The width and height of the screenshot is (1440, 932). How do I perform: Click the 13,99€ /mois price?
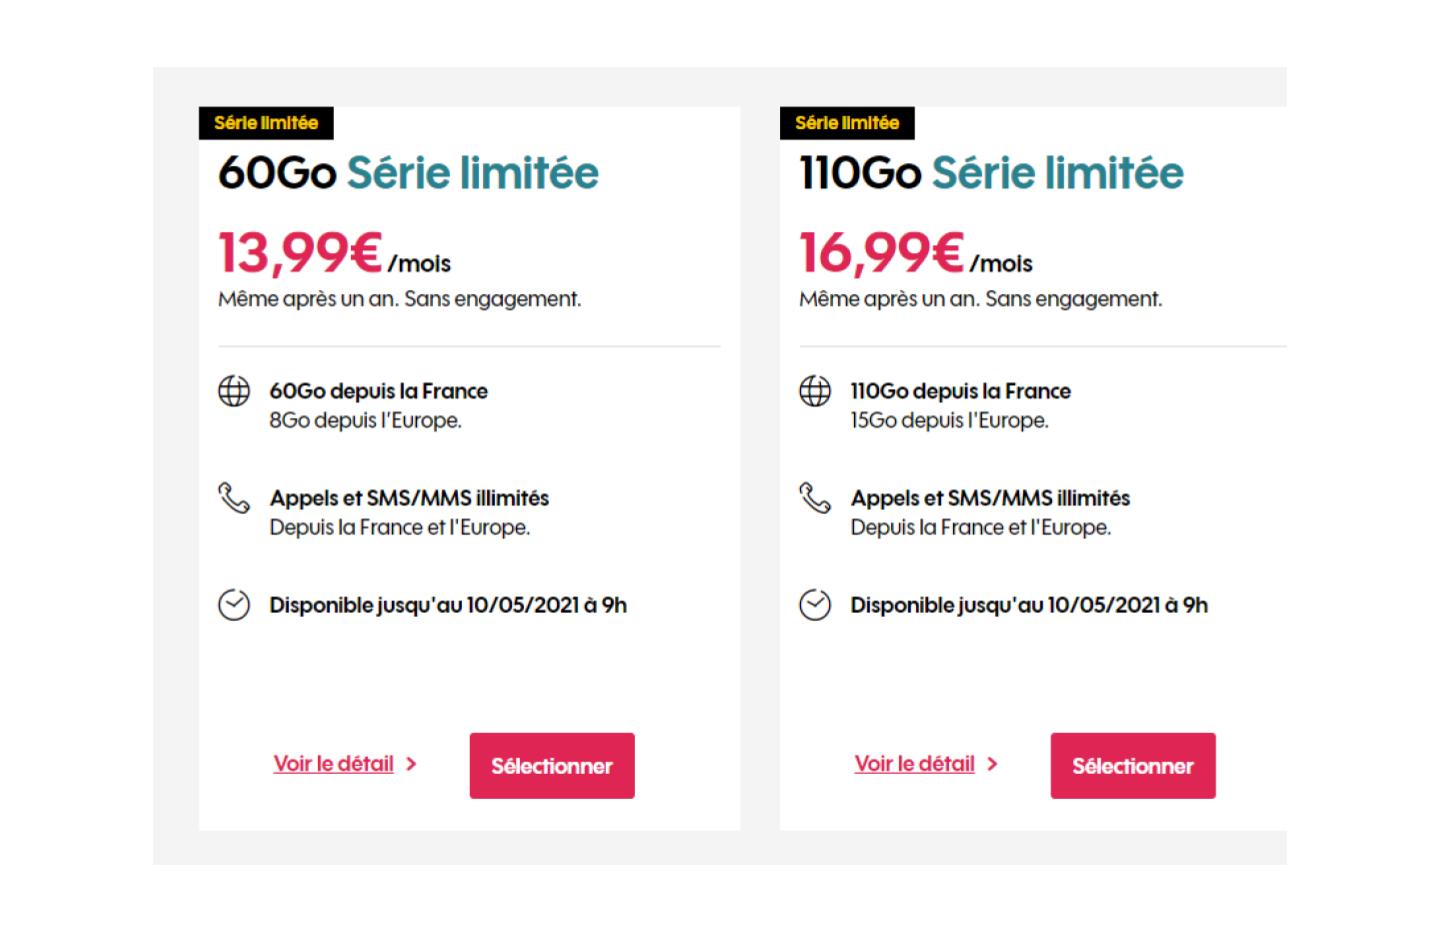pos(334,253)
